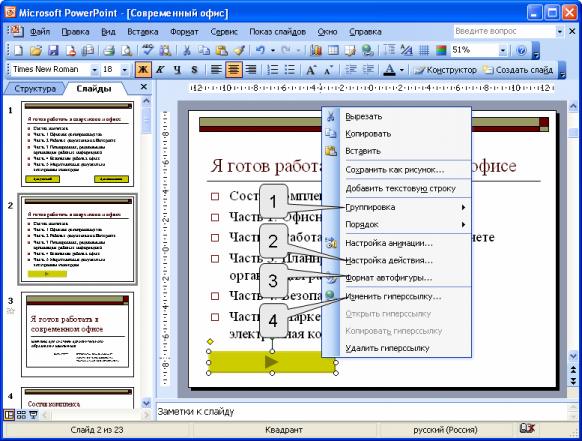Click the Конструктор button
Image resolution: width=582 pixels, height=441 pixels.
click(446, 70)
